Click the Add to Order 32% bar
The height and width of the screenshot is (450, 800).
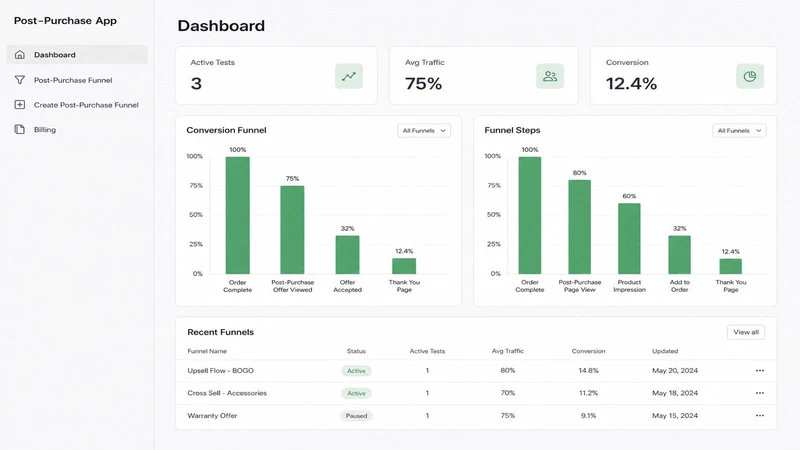pyautogui.click(x=680, y=255)
